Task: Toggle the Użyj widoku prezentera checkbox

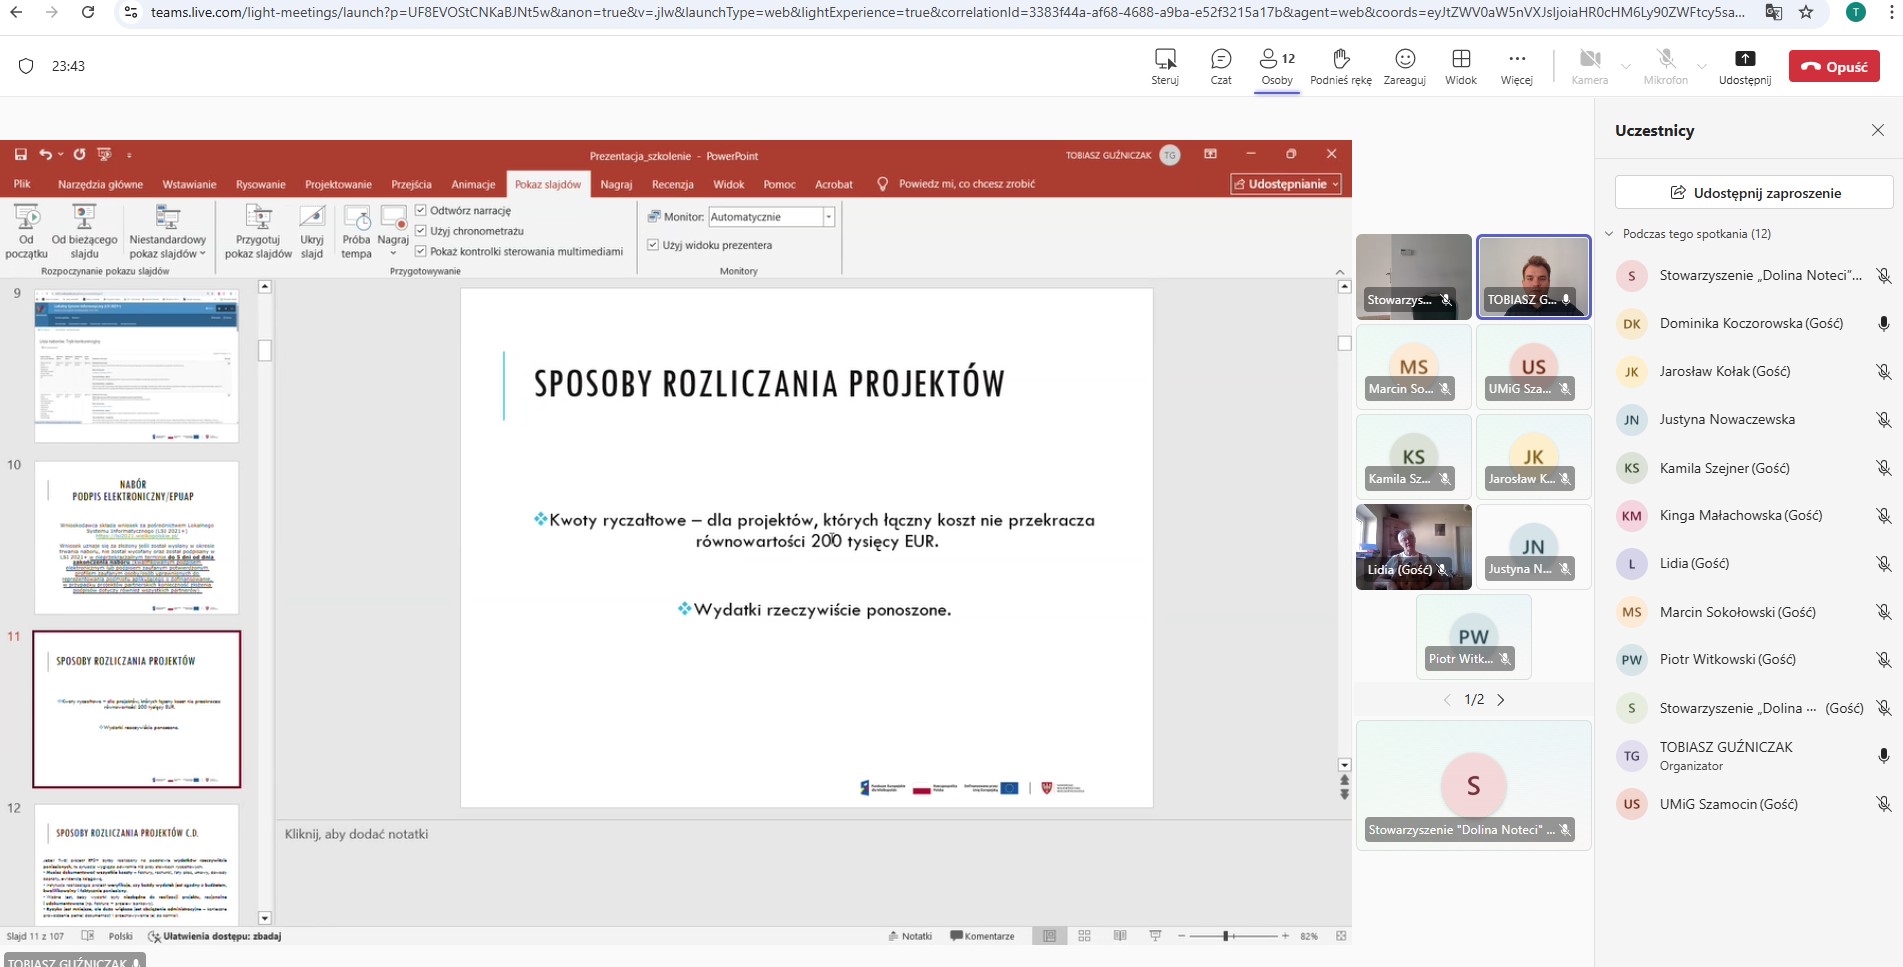Action: 653,245
